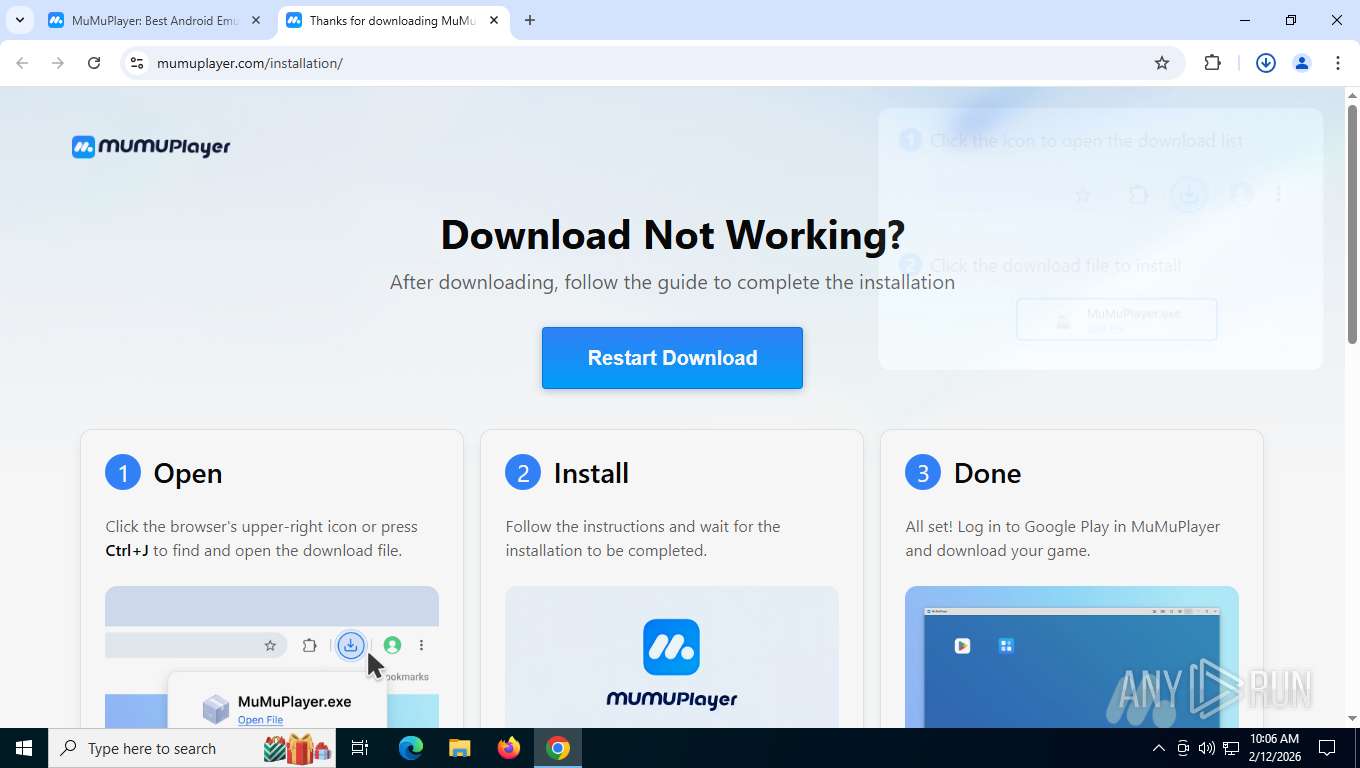Open the Windows Start menu

point(24,748)
